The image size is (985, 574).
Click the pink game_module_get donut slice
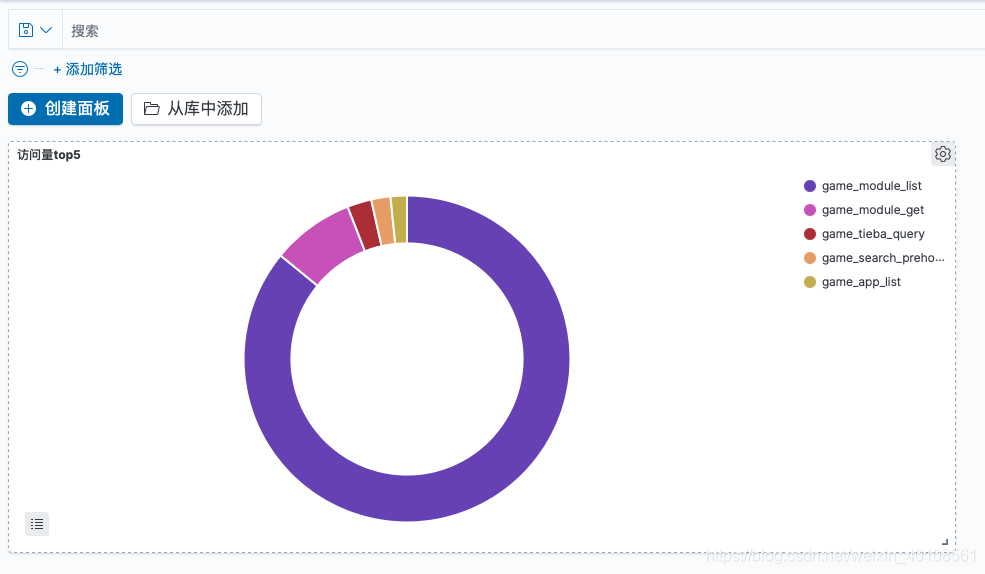pyautogui.click(x=324, y=244)
